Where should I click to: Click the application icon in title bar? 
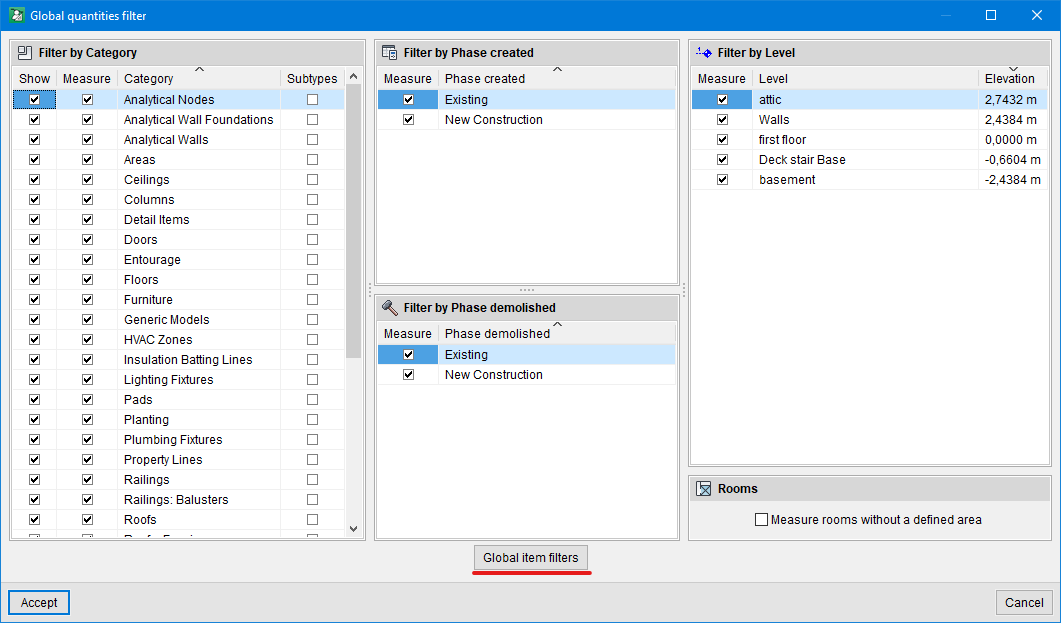(16, 15)
